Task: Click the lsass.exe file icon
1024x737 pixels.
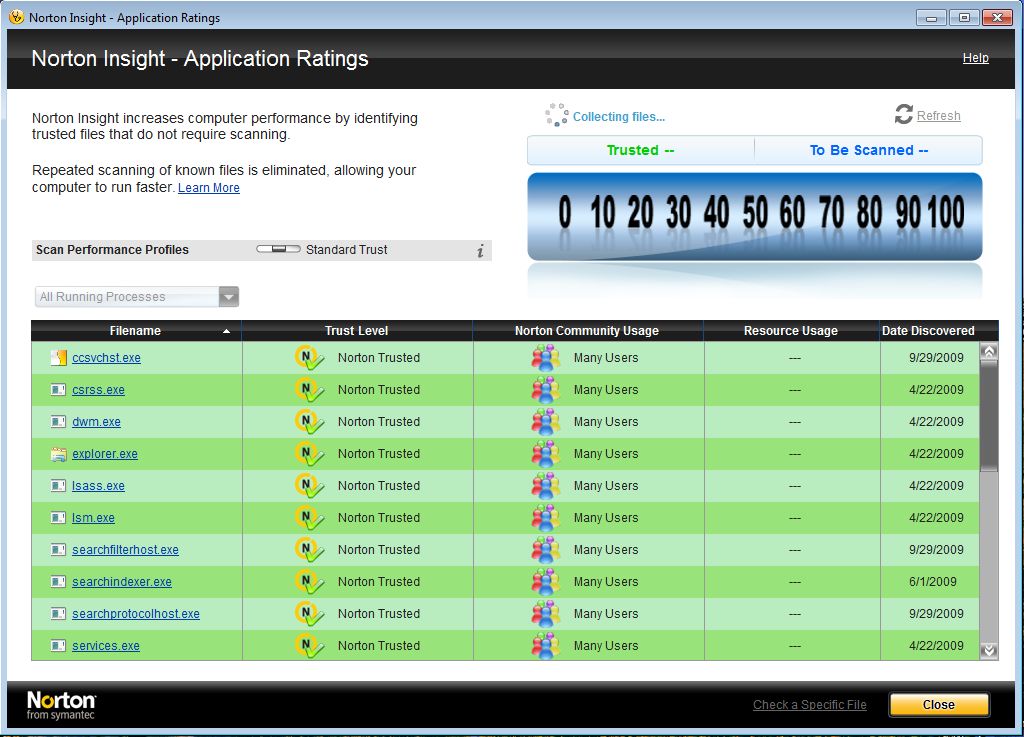Action: tap(59, 486)
